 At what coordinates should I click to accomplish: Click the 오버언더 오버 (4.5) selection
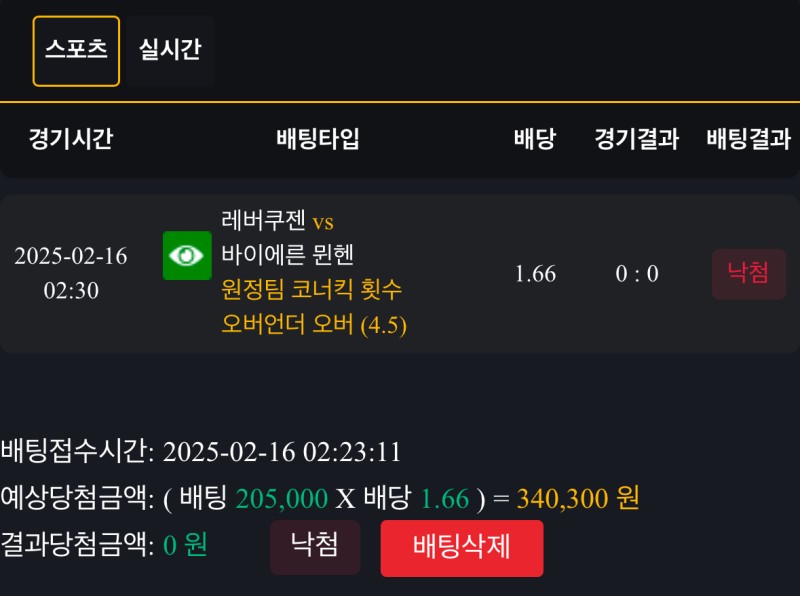(314, 325)
